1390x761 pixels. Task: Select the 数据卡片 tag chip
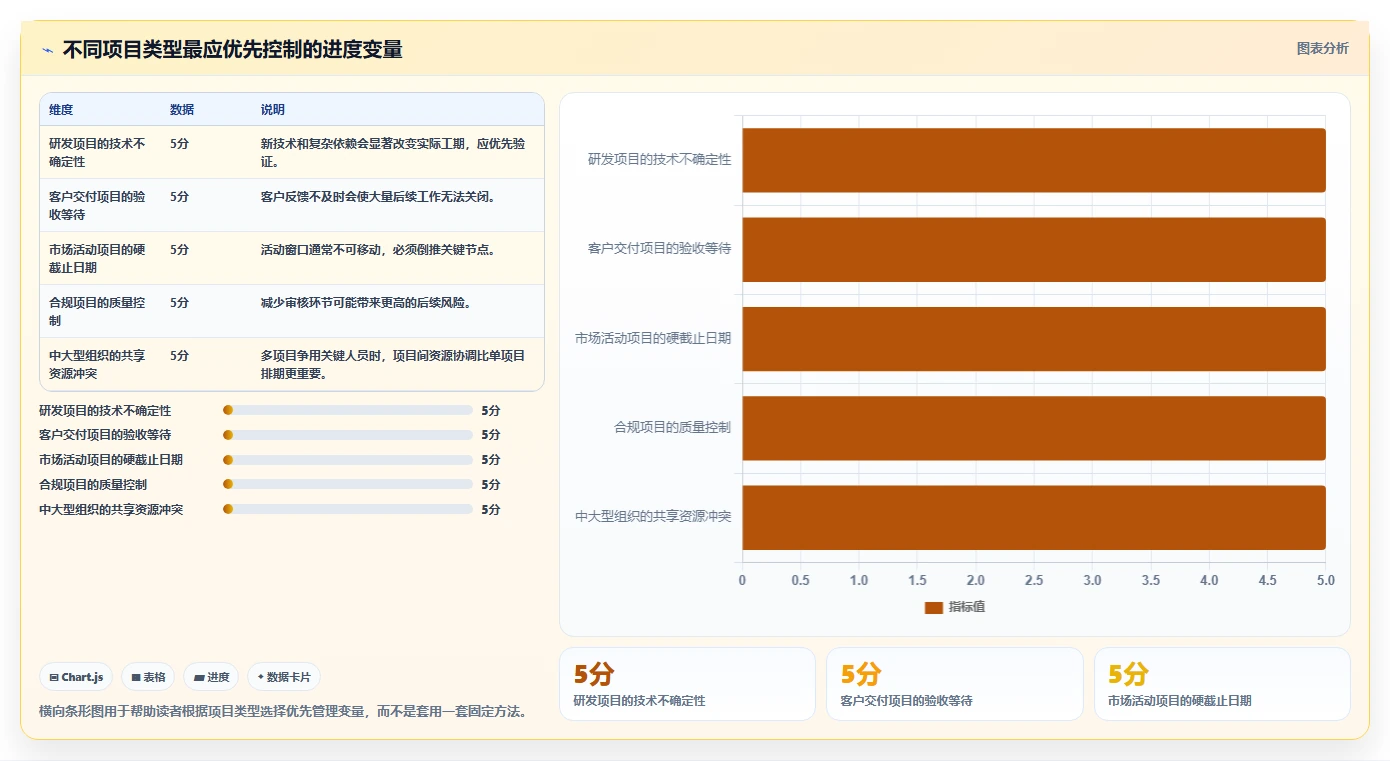(284, 677)
